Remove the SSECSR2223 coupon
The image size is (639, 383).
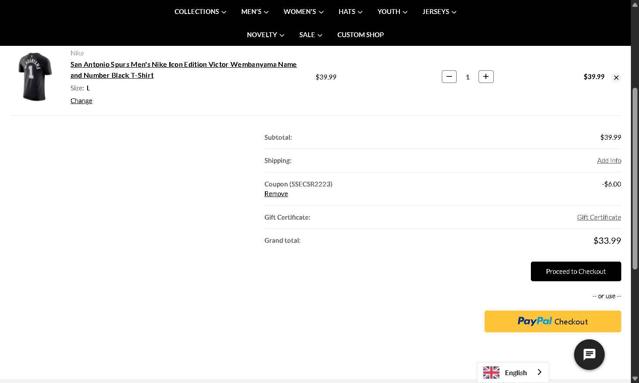tap(276, 194)
